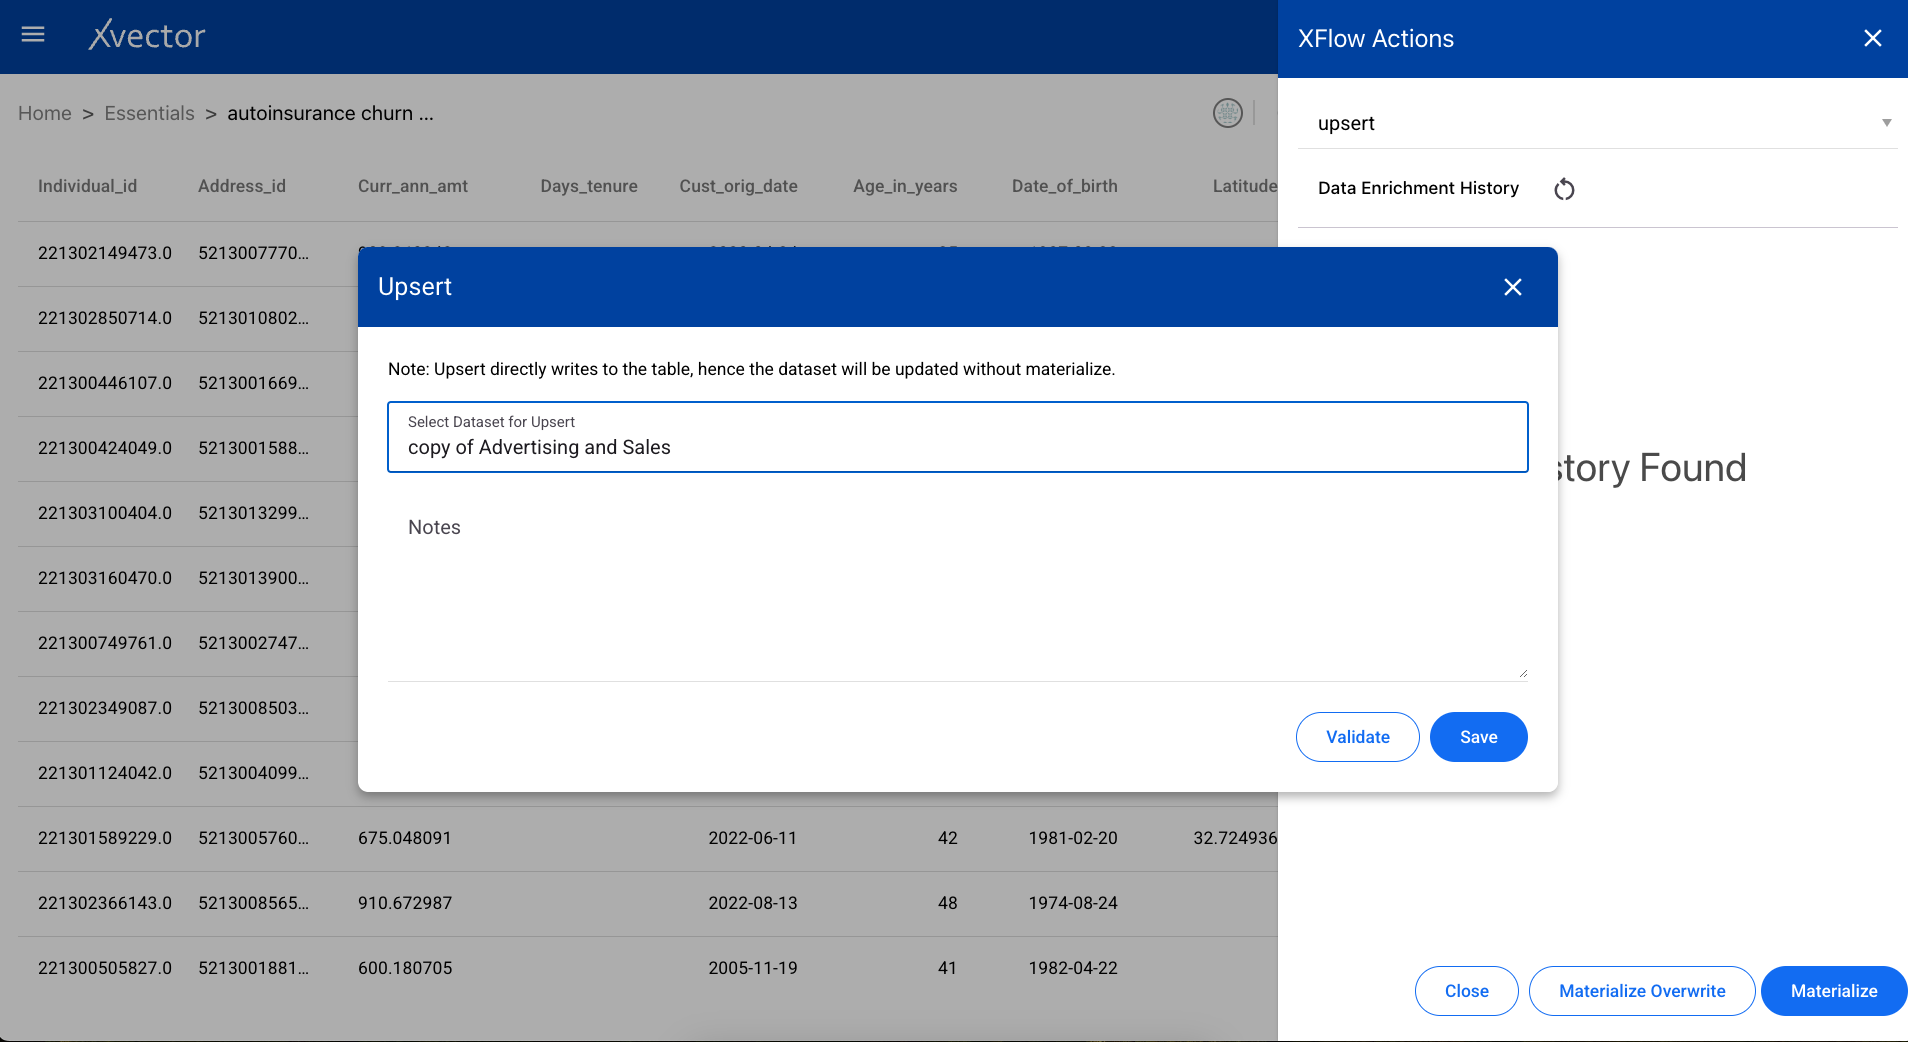Image resolution: width=1908 pixels, height=1042 pixels.
Task: Click age cell 41
Action: 948,968
